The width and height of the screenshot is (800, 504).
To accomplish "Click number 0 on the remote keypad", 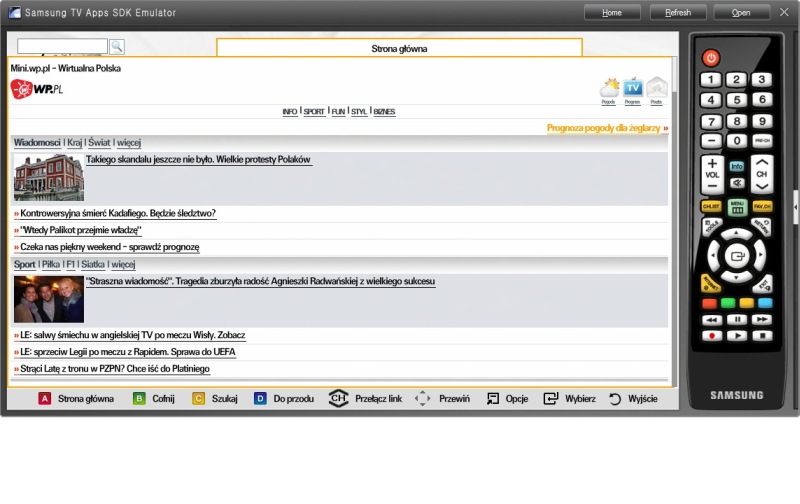I will (x=736, y=141).
